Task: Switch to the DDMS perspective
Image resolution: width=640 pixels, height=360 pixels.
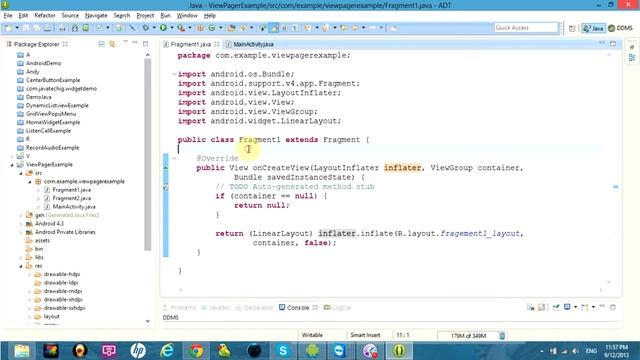Action: (x=621, y=28)
